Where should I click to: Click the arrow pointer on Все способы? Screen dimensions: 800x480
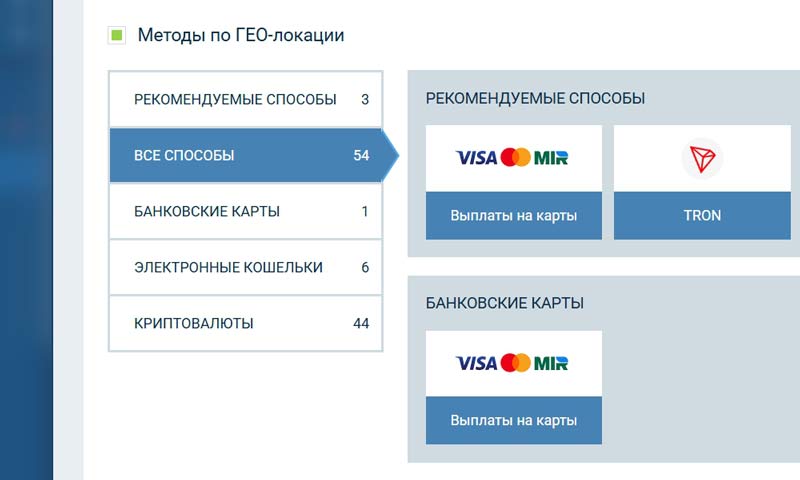pos(391,156)
